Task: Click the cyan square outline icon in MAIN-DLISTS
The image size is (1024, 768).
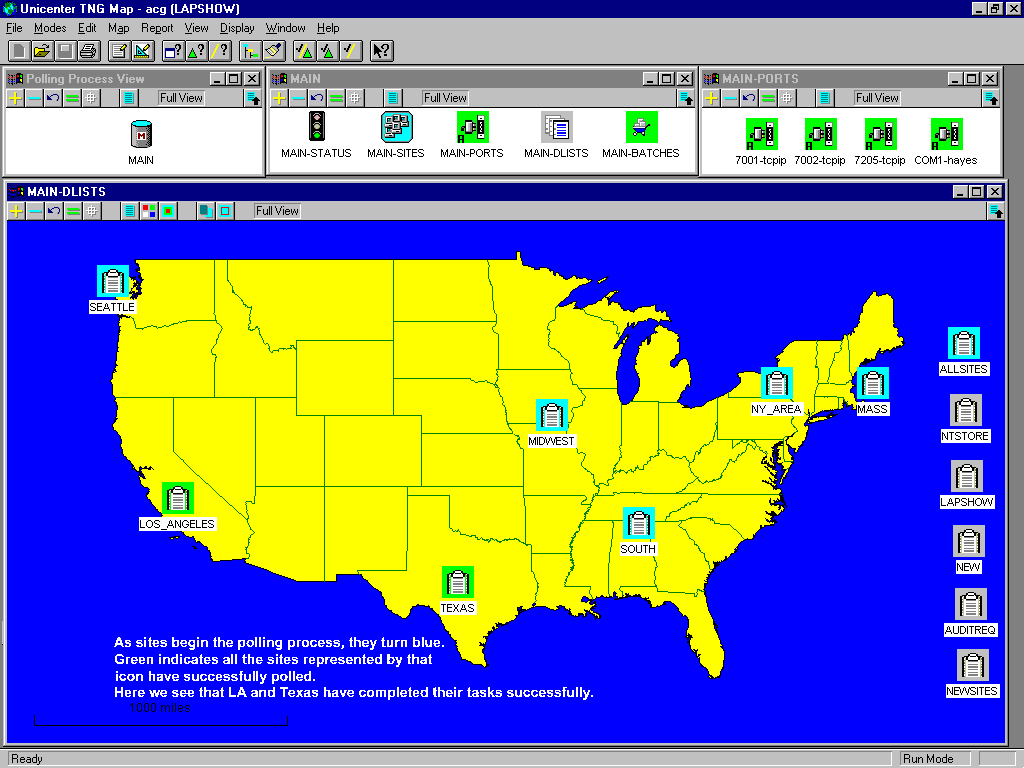Action: pos(225,211)
